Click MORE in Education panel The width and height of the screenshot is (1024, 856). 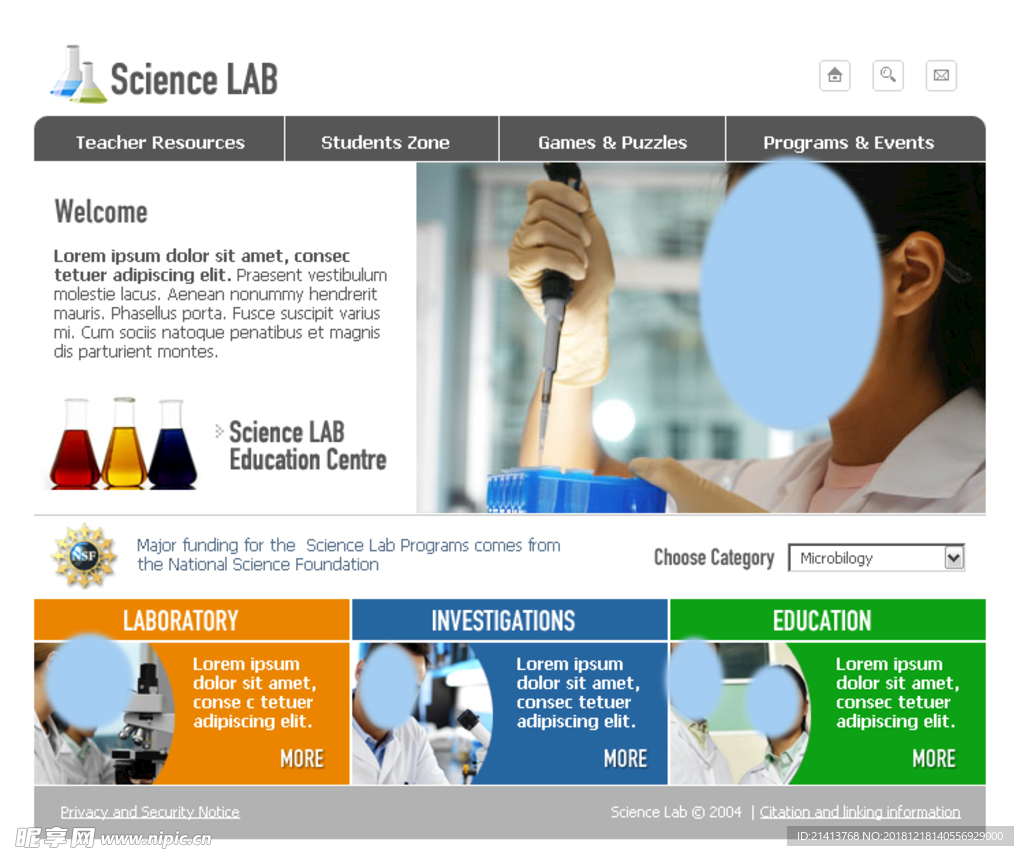[934, 759]
